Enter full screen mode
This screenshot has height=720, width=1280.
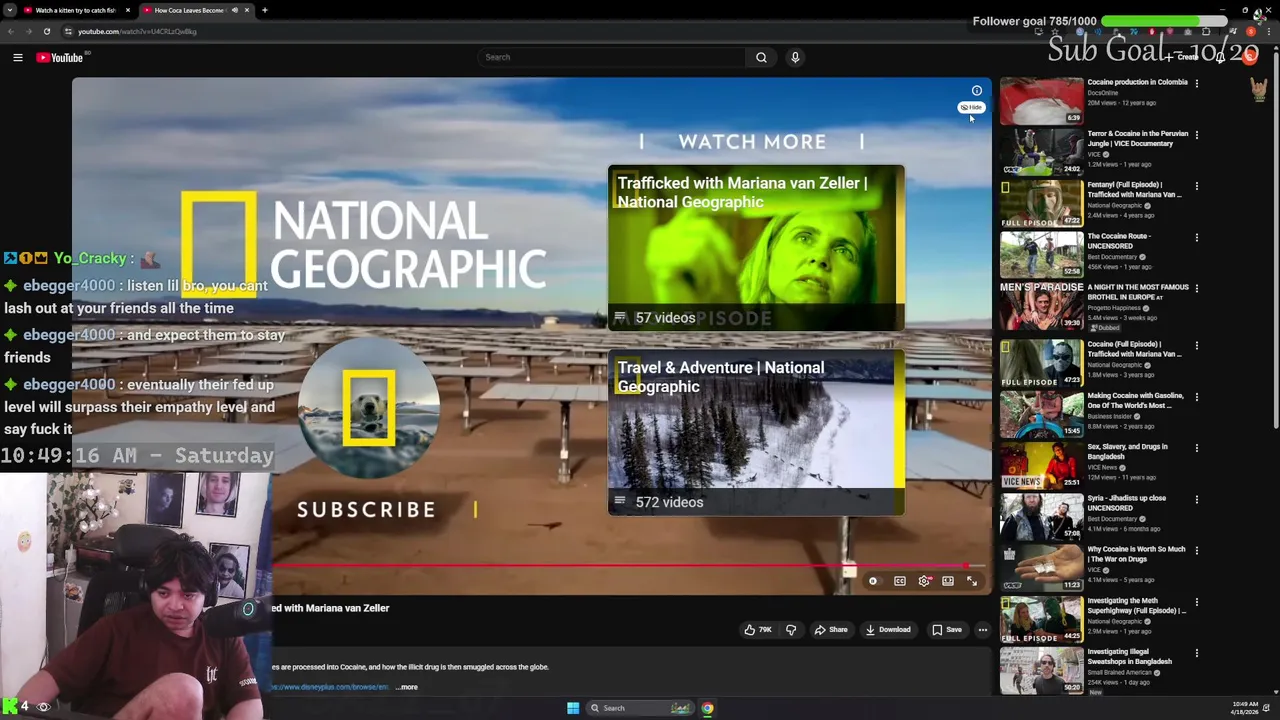click(x=972, y=581)
